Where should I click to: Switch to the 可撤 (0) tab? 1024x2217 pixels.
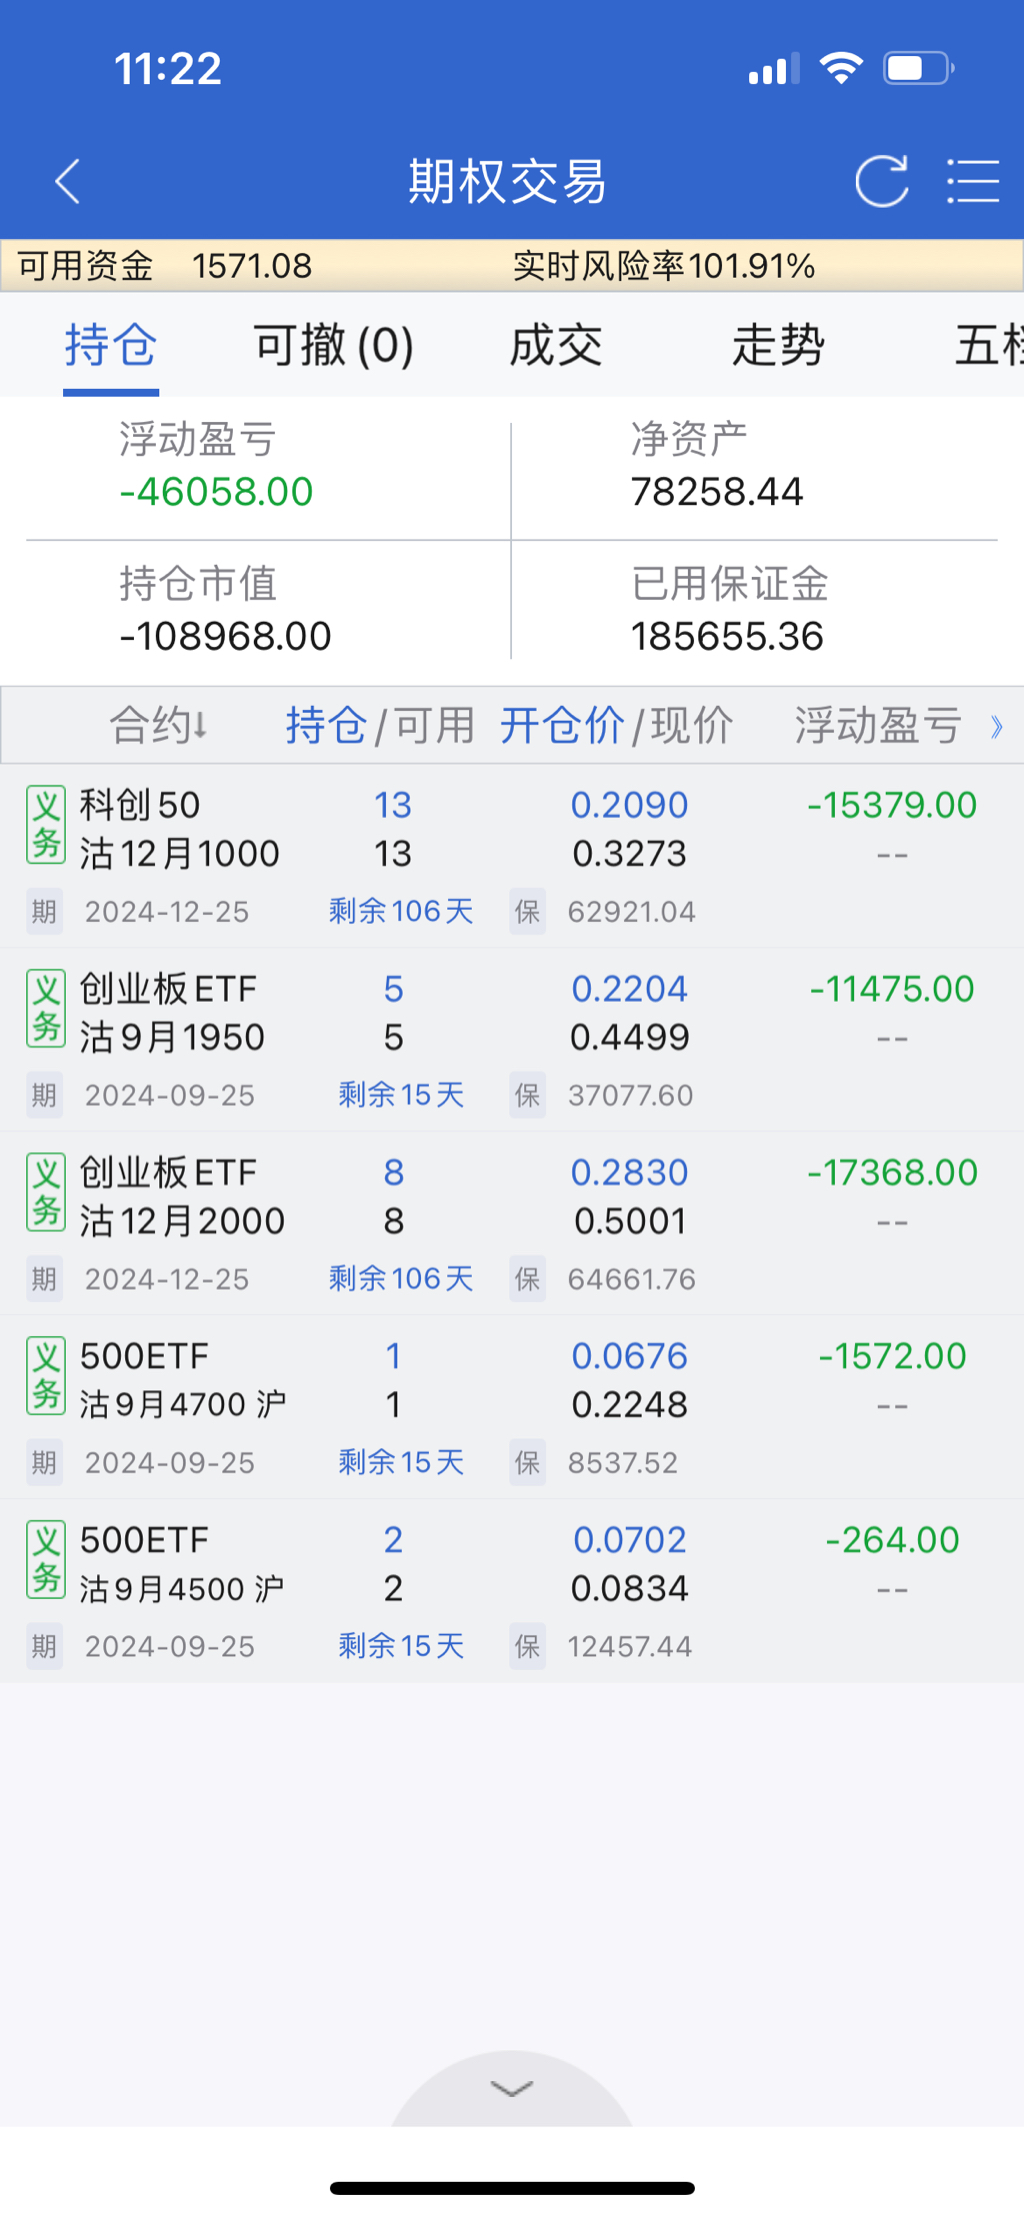coord(333,346)
